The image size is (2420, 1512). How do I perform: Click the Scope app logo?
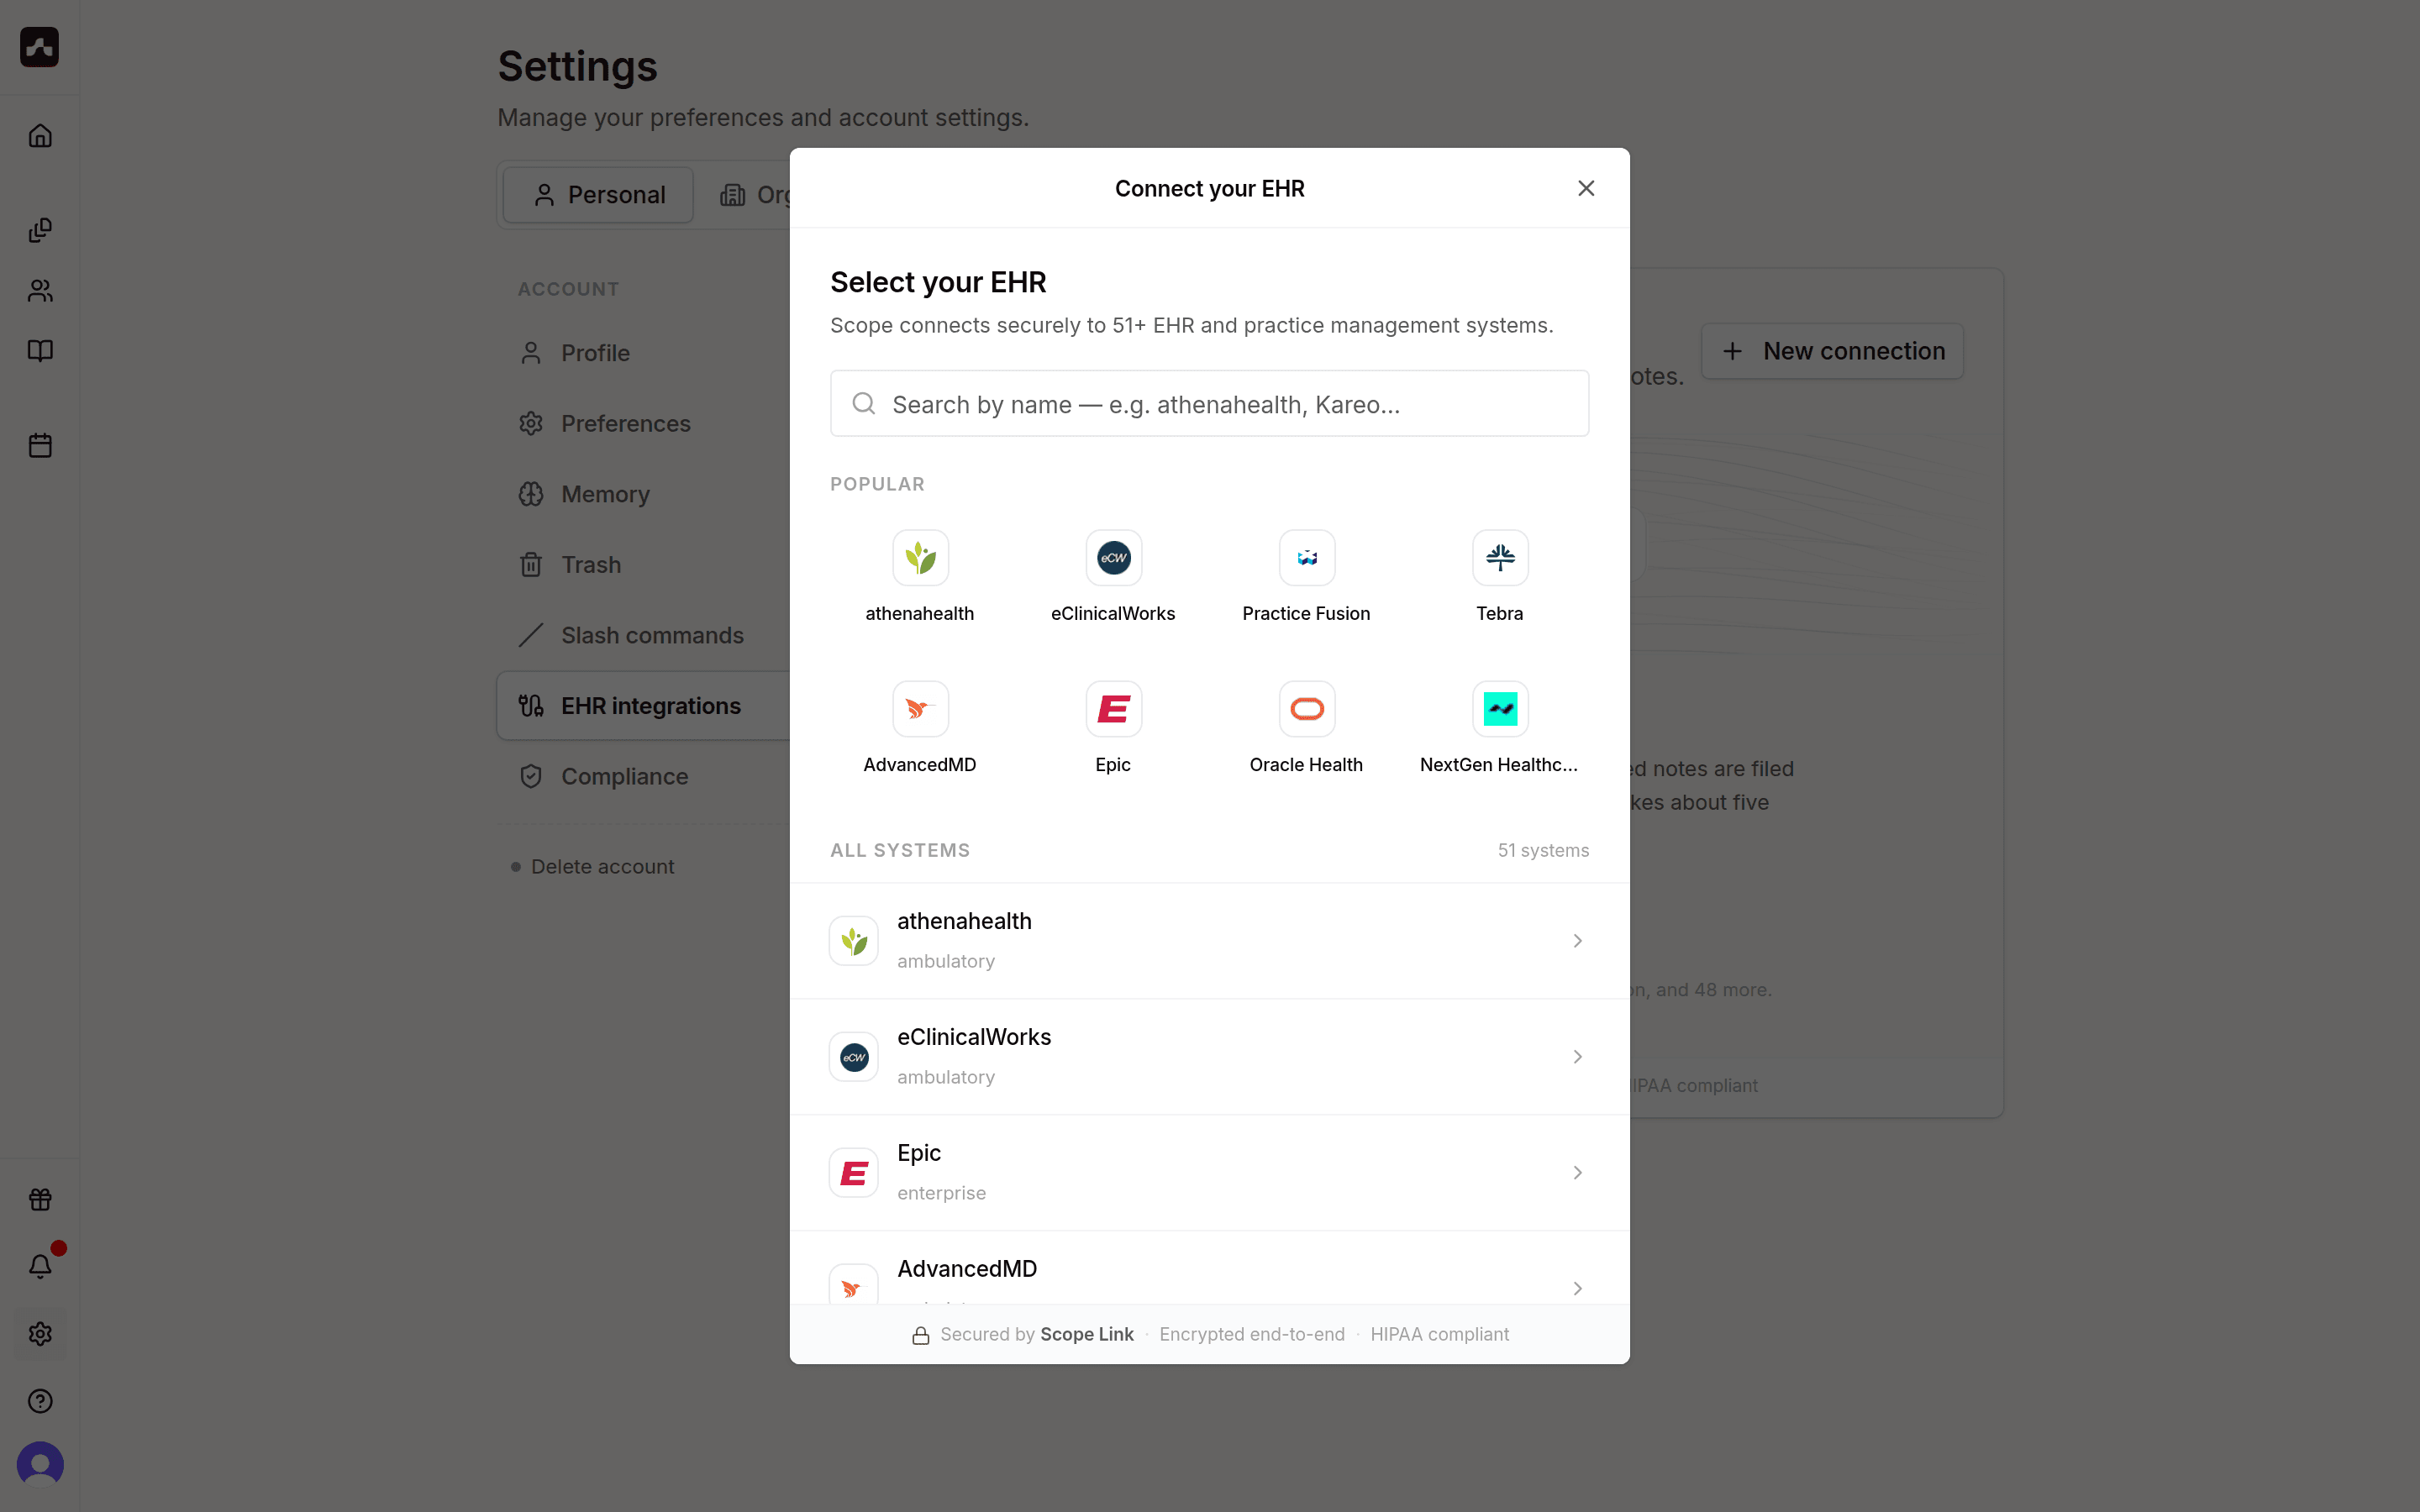point(40,47)
